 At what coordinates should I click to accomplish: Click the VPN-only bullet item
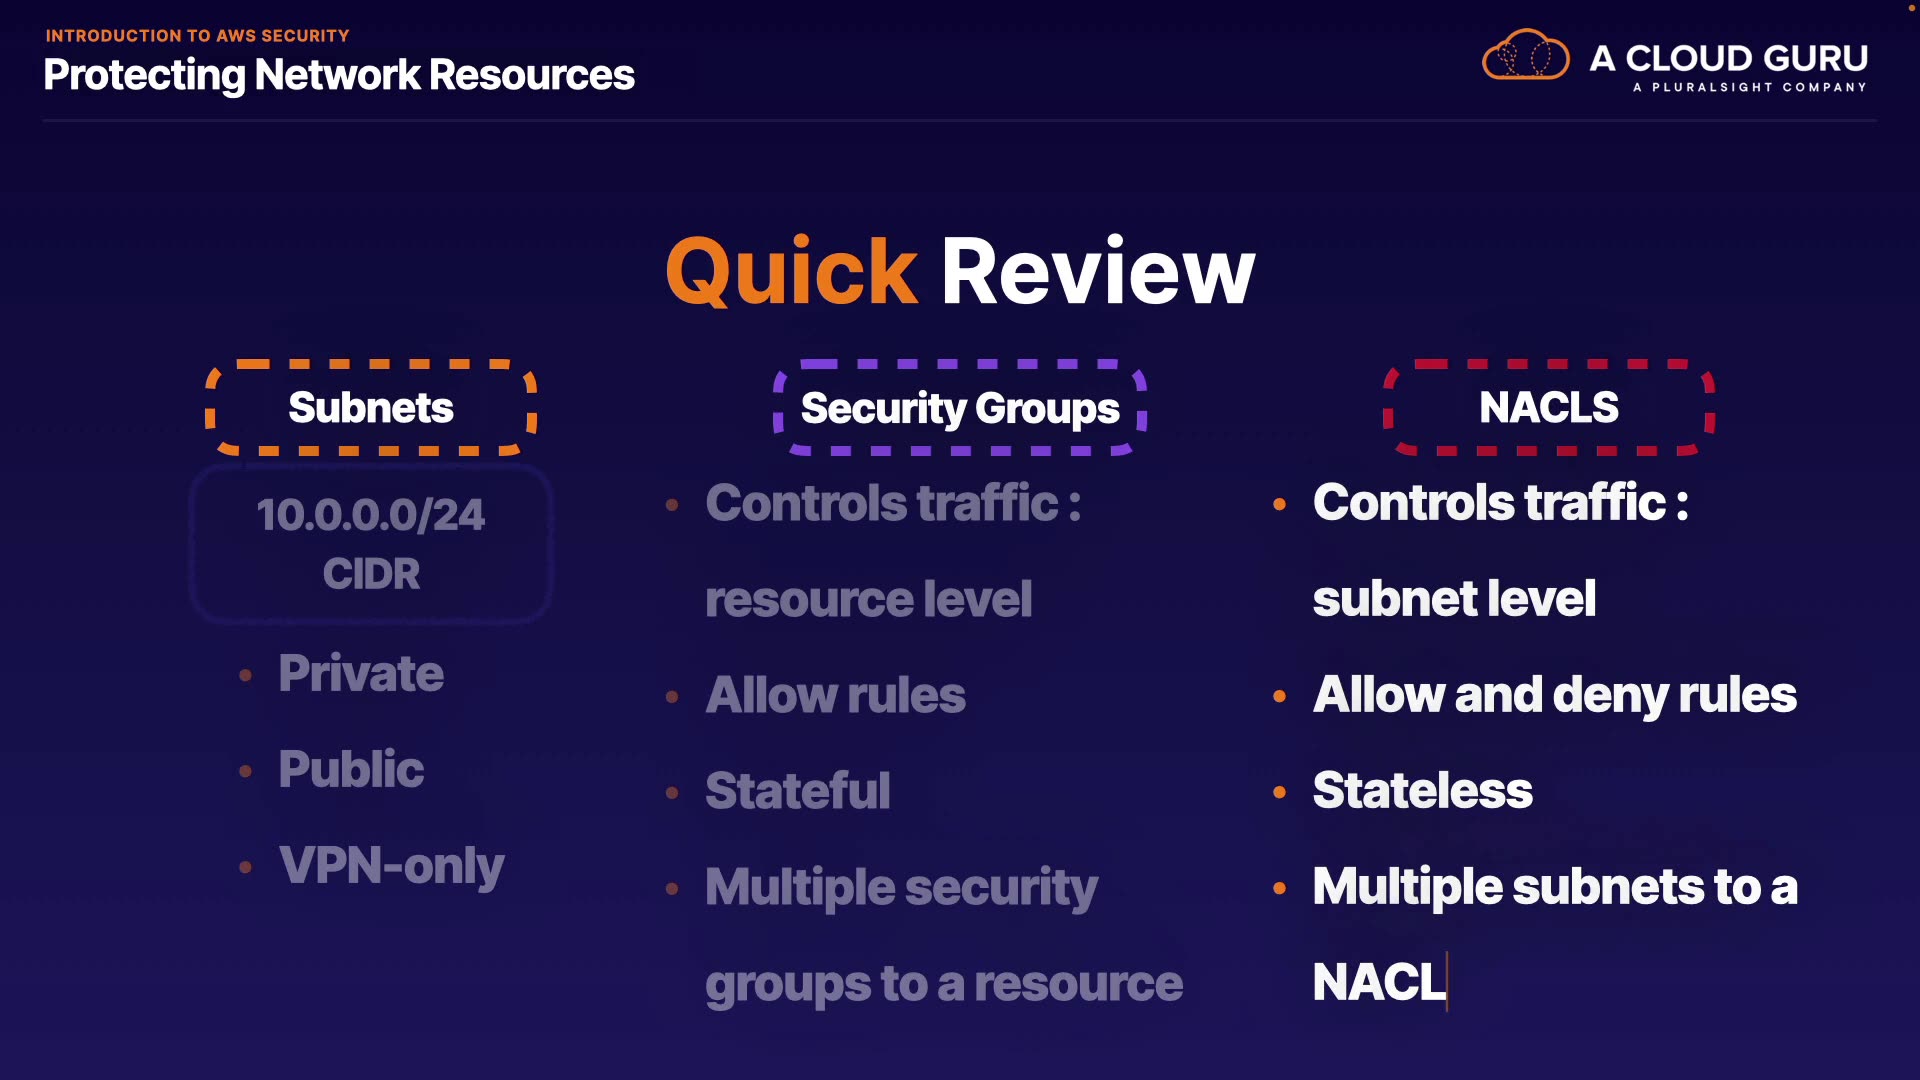(391, 865)
